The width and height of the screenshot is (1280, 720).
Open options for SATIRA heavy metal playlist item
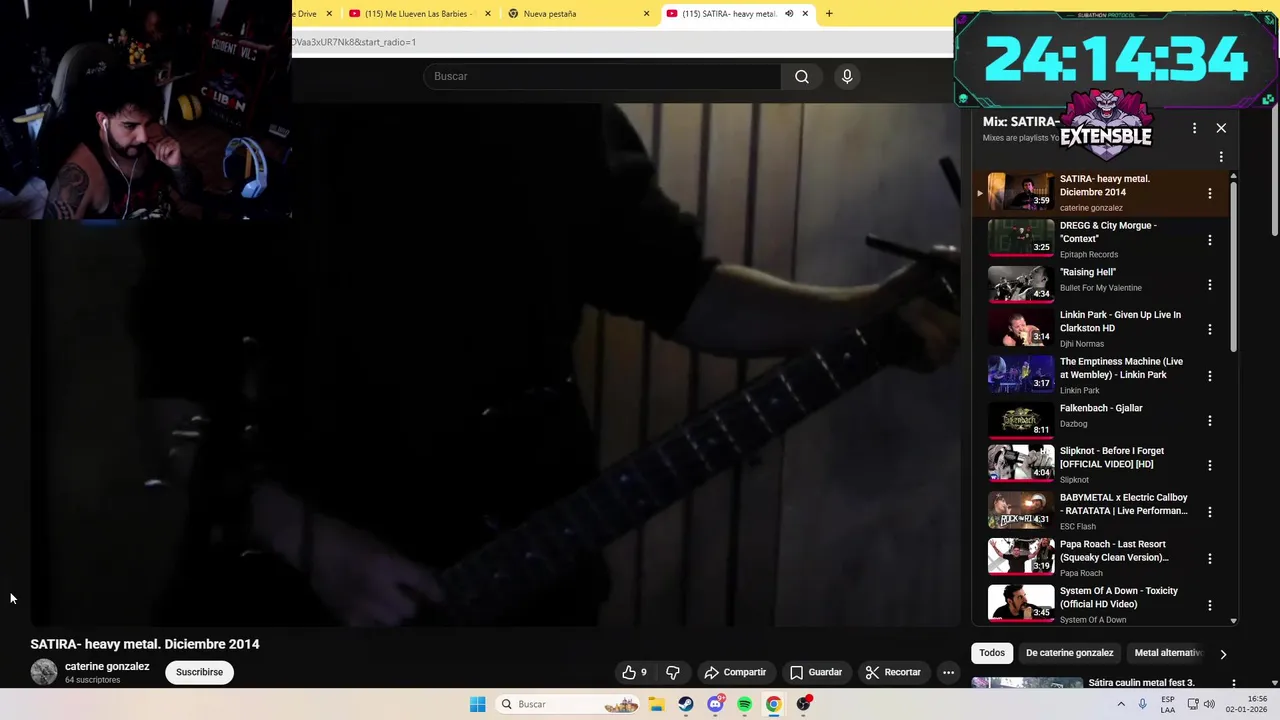1210,193
